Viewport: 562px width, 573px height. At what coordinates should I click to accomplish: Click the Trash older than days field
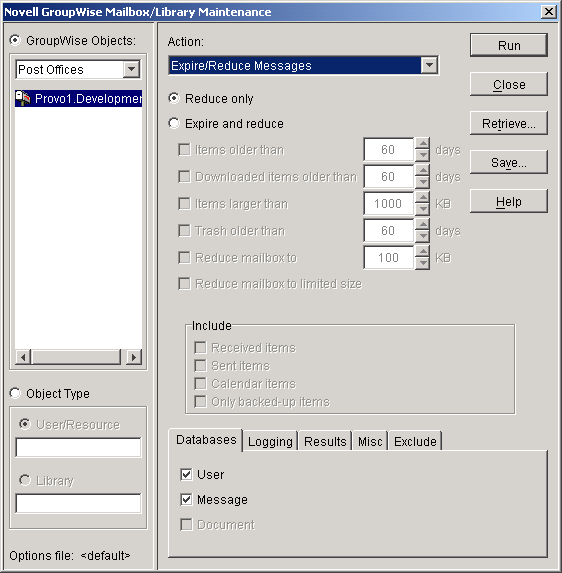click(x=388, y=231)
